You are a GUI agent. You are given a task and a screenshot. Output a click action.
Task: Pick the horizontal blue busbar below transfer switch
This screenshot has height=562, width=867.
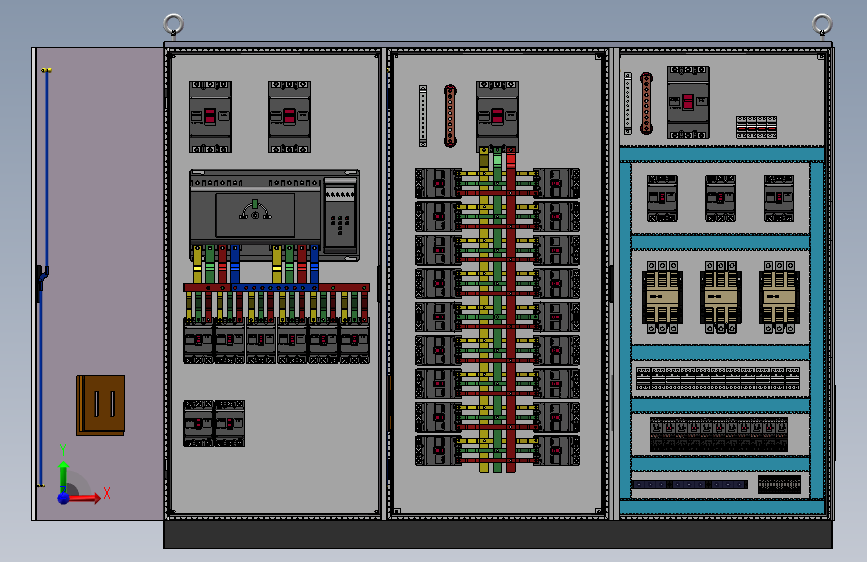click(x=275, y=288)
